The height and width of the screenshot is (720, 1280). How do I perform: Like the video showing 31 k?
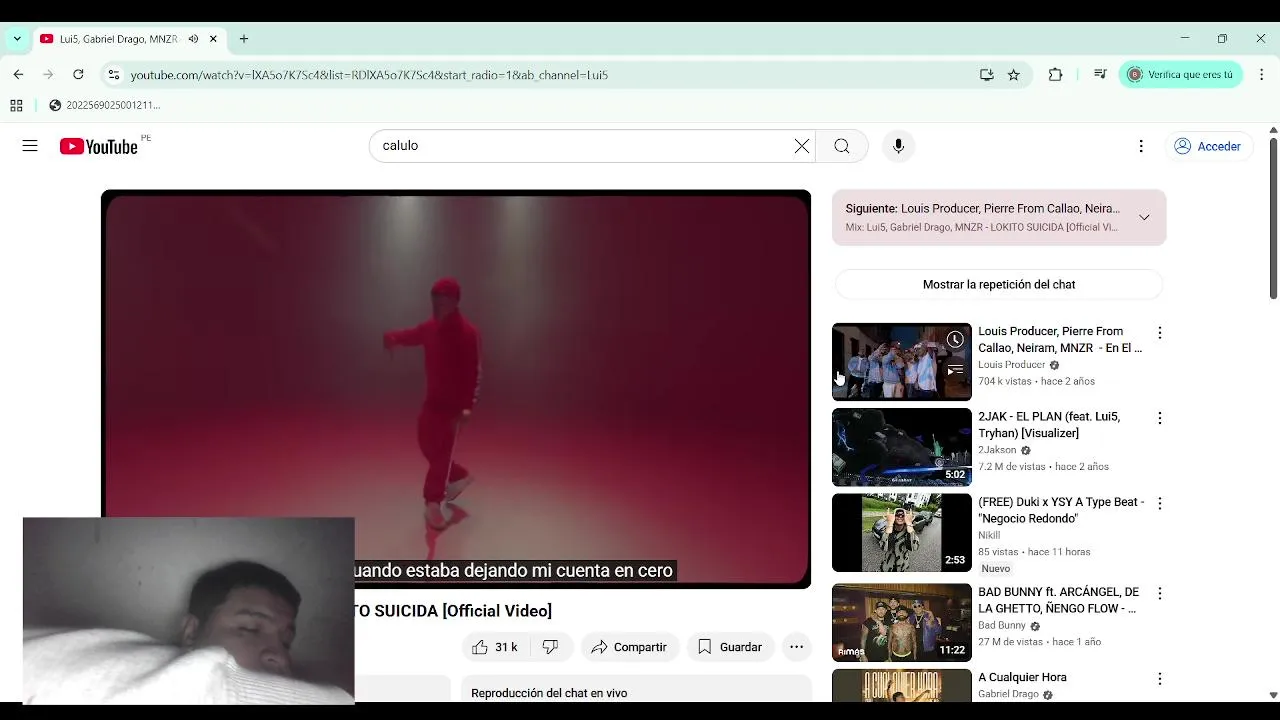(495, 647)
